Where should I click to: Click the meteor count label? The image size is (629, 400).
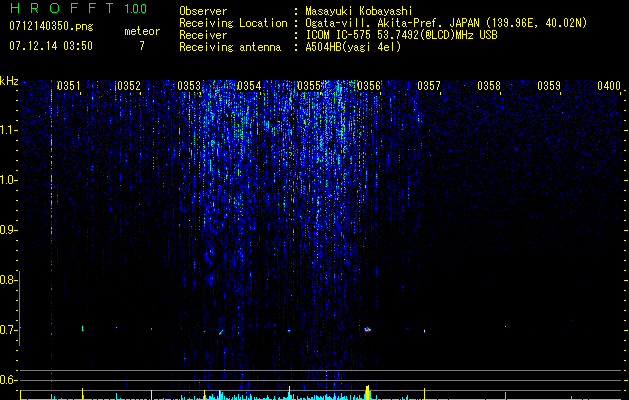pyautogui.click(x=142, y=31)
